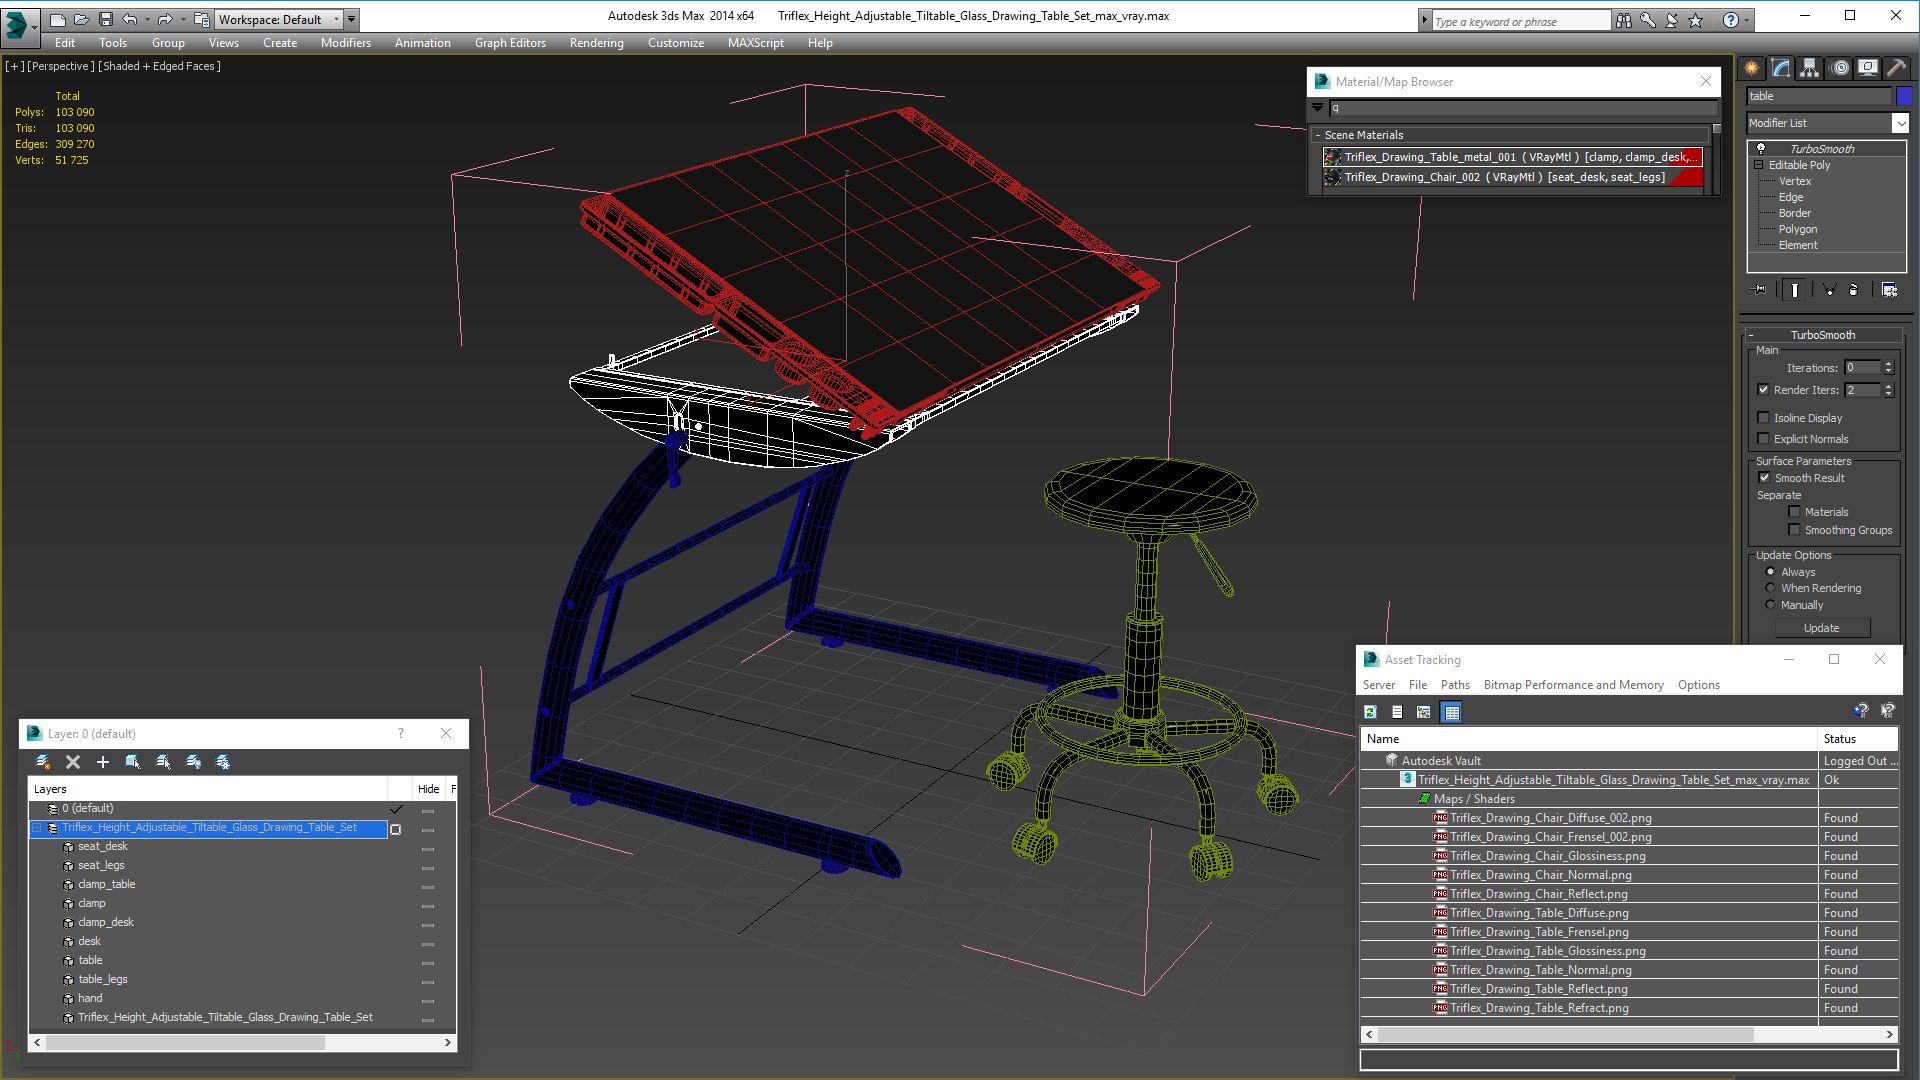Uncheck Smooth Result checkbox

pos(1764,478)
